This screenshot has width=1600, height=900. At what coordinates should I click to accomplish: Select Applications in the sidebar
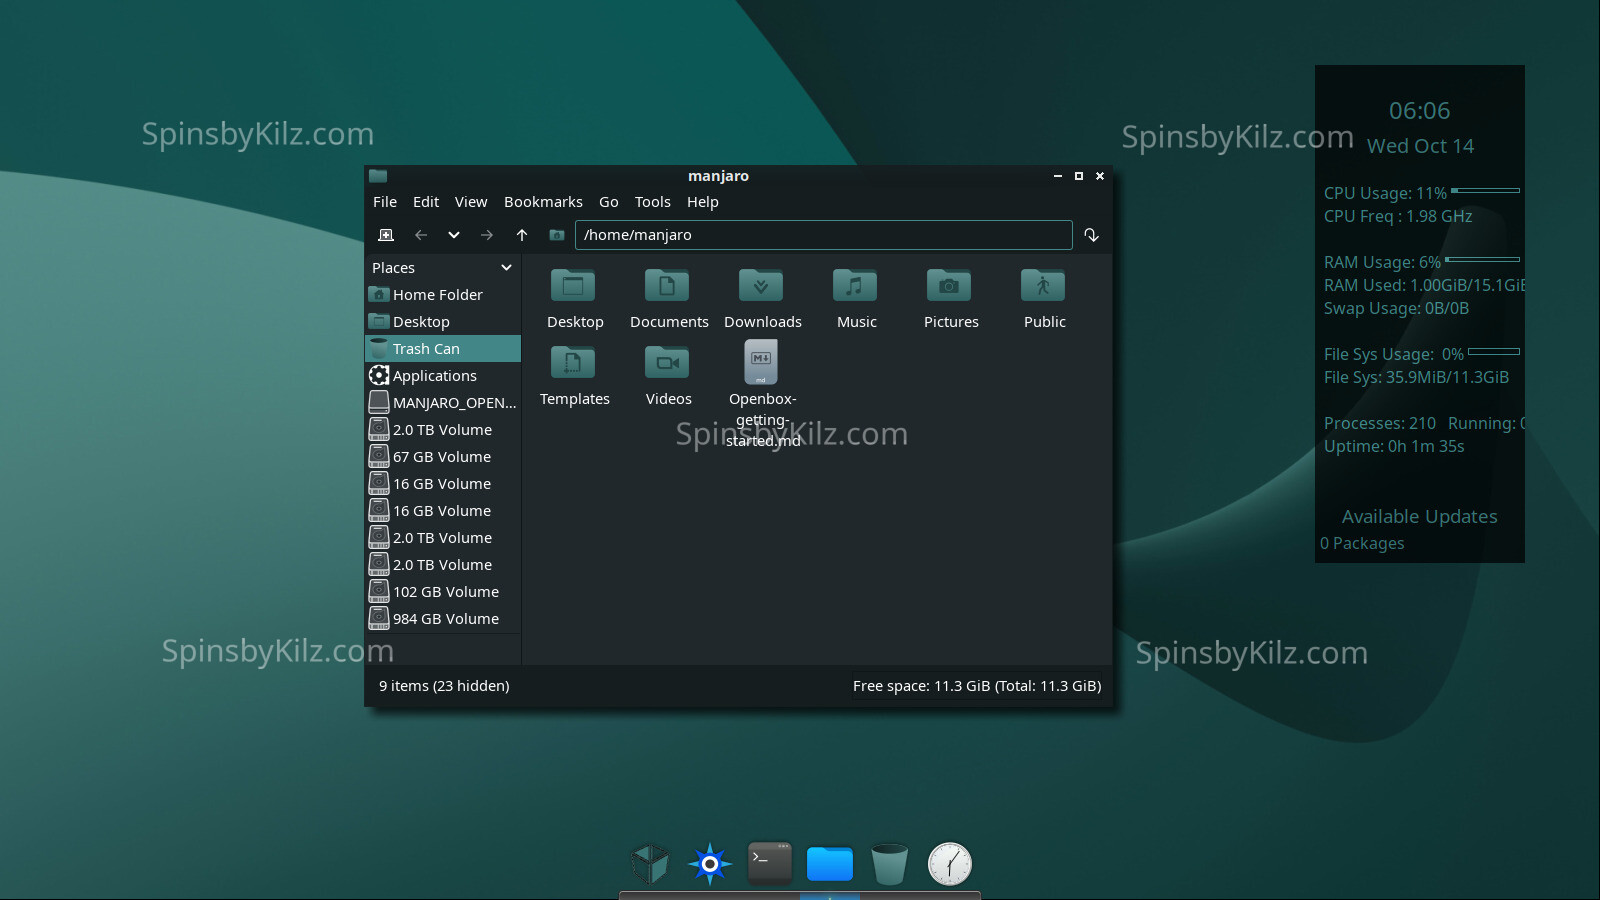[434, 376]
